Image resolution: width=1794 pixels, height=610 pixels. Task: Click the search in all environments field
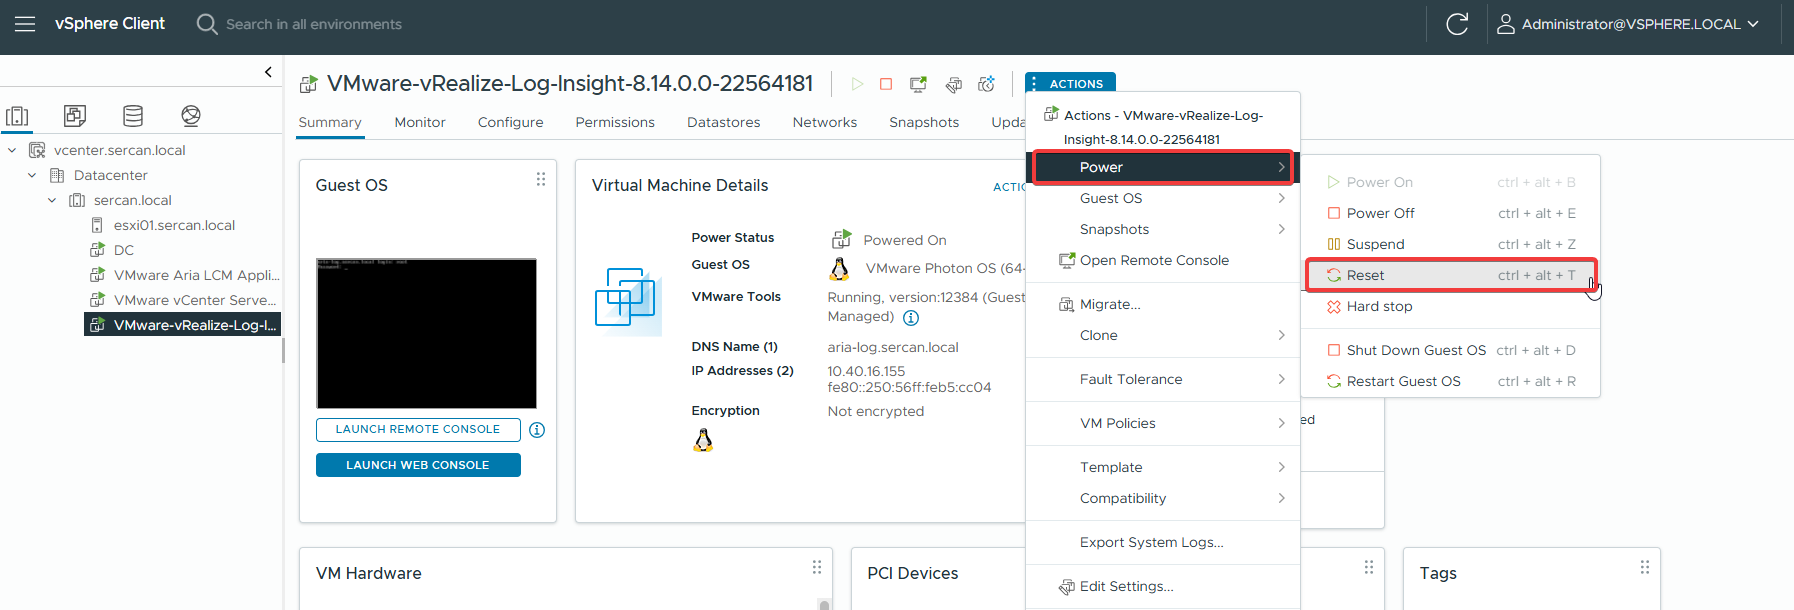[x=313, y=24]
